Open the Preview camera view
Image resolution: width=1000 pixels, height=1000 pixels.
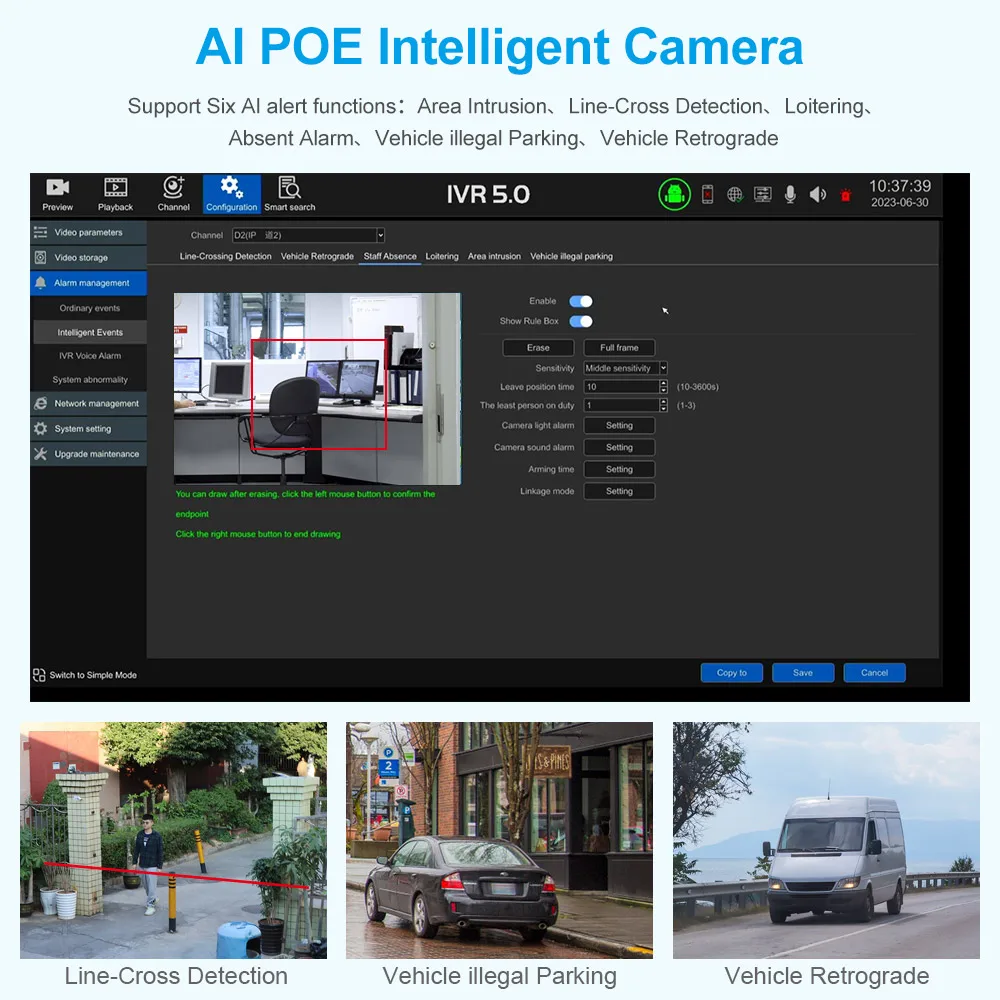(58, 194)
